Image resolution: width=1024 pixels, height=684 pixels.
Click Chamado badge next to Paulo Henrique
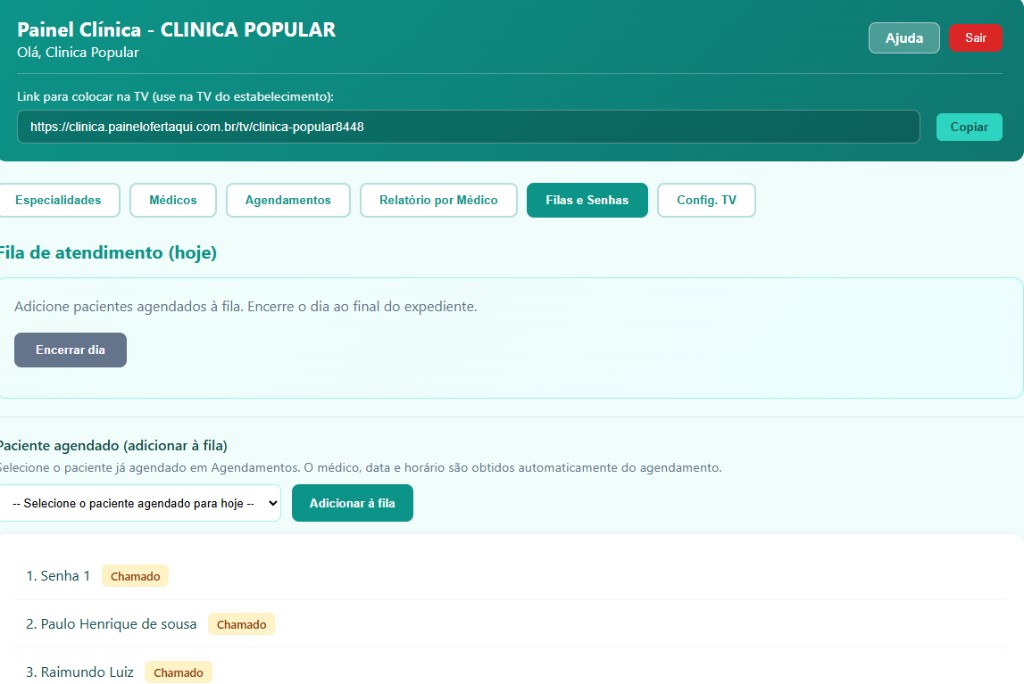pyautogui.click(x=241, y=624)
